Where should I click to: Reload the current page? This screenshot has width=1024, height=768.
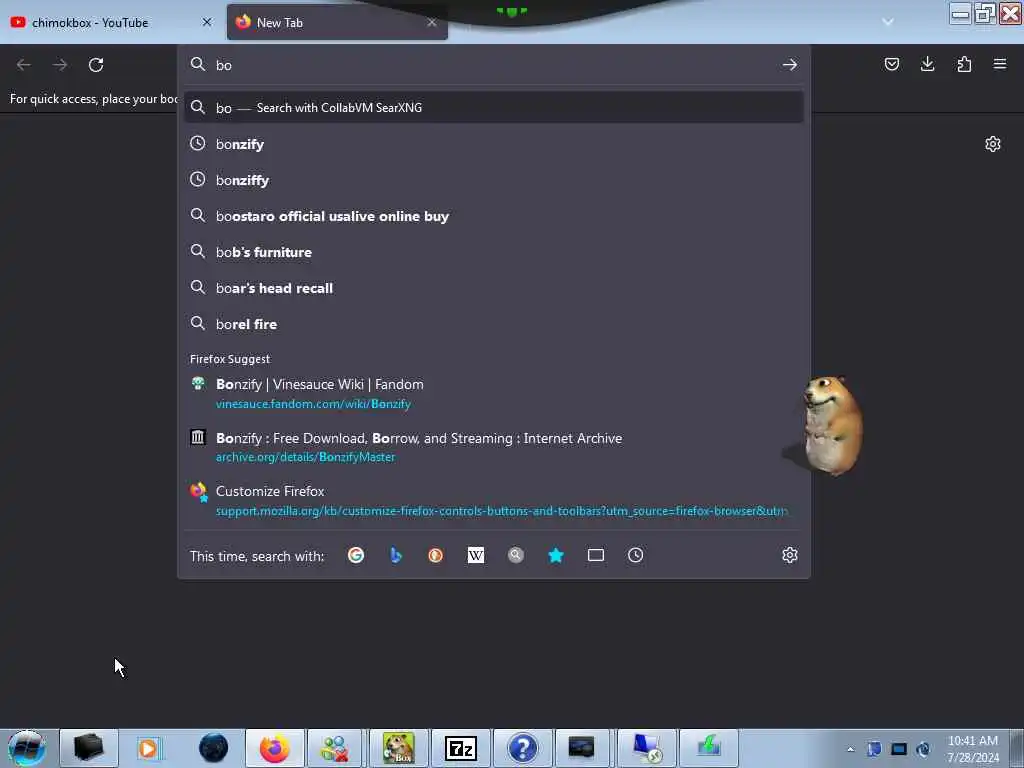(96, 65)
